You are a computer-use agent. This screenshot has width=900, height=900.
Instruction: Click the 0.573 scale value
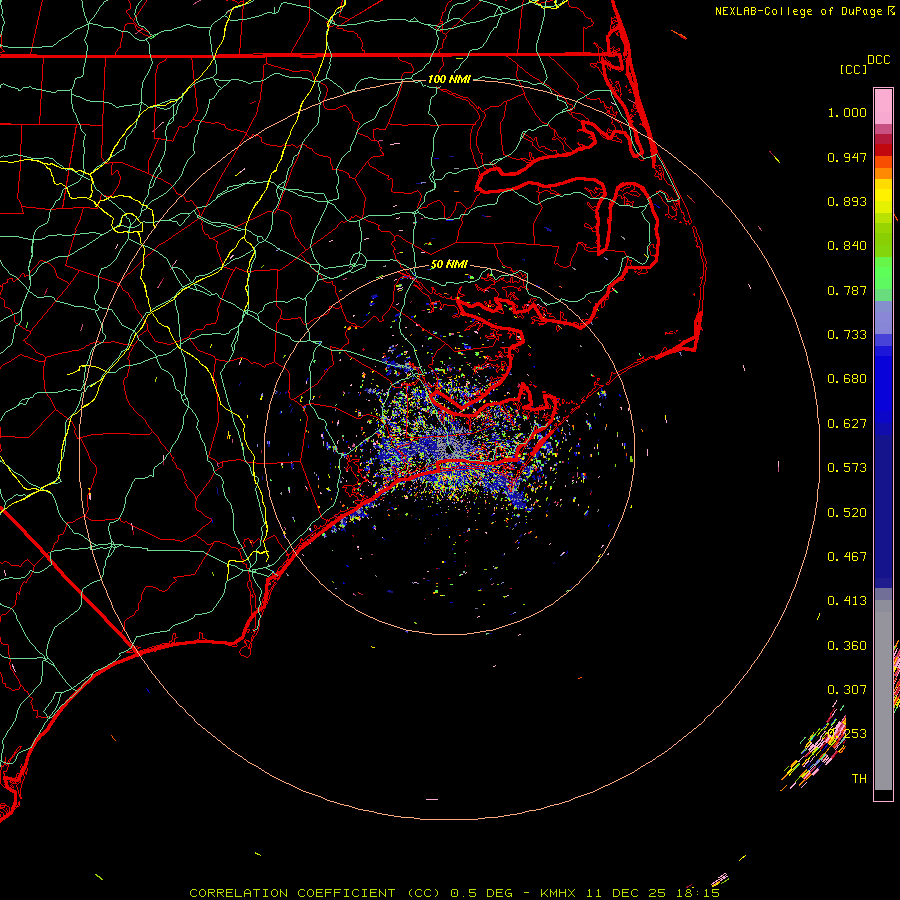[847, 468]
